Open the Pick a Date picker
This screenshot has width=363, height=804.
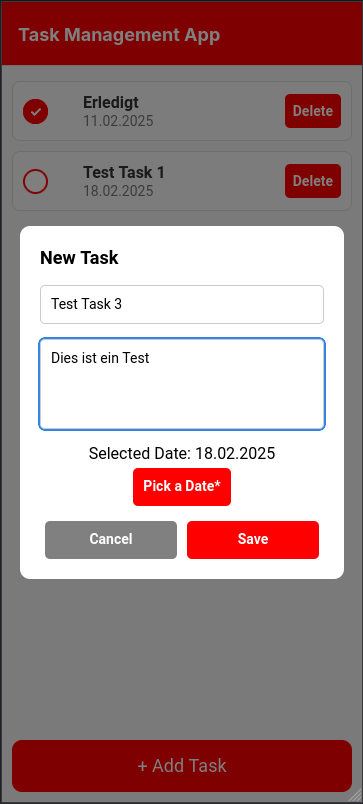click(x=182, y=487)
